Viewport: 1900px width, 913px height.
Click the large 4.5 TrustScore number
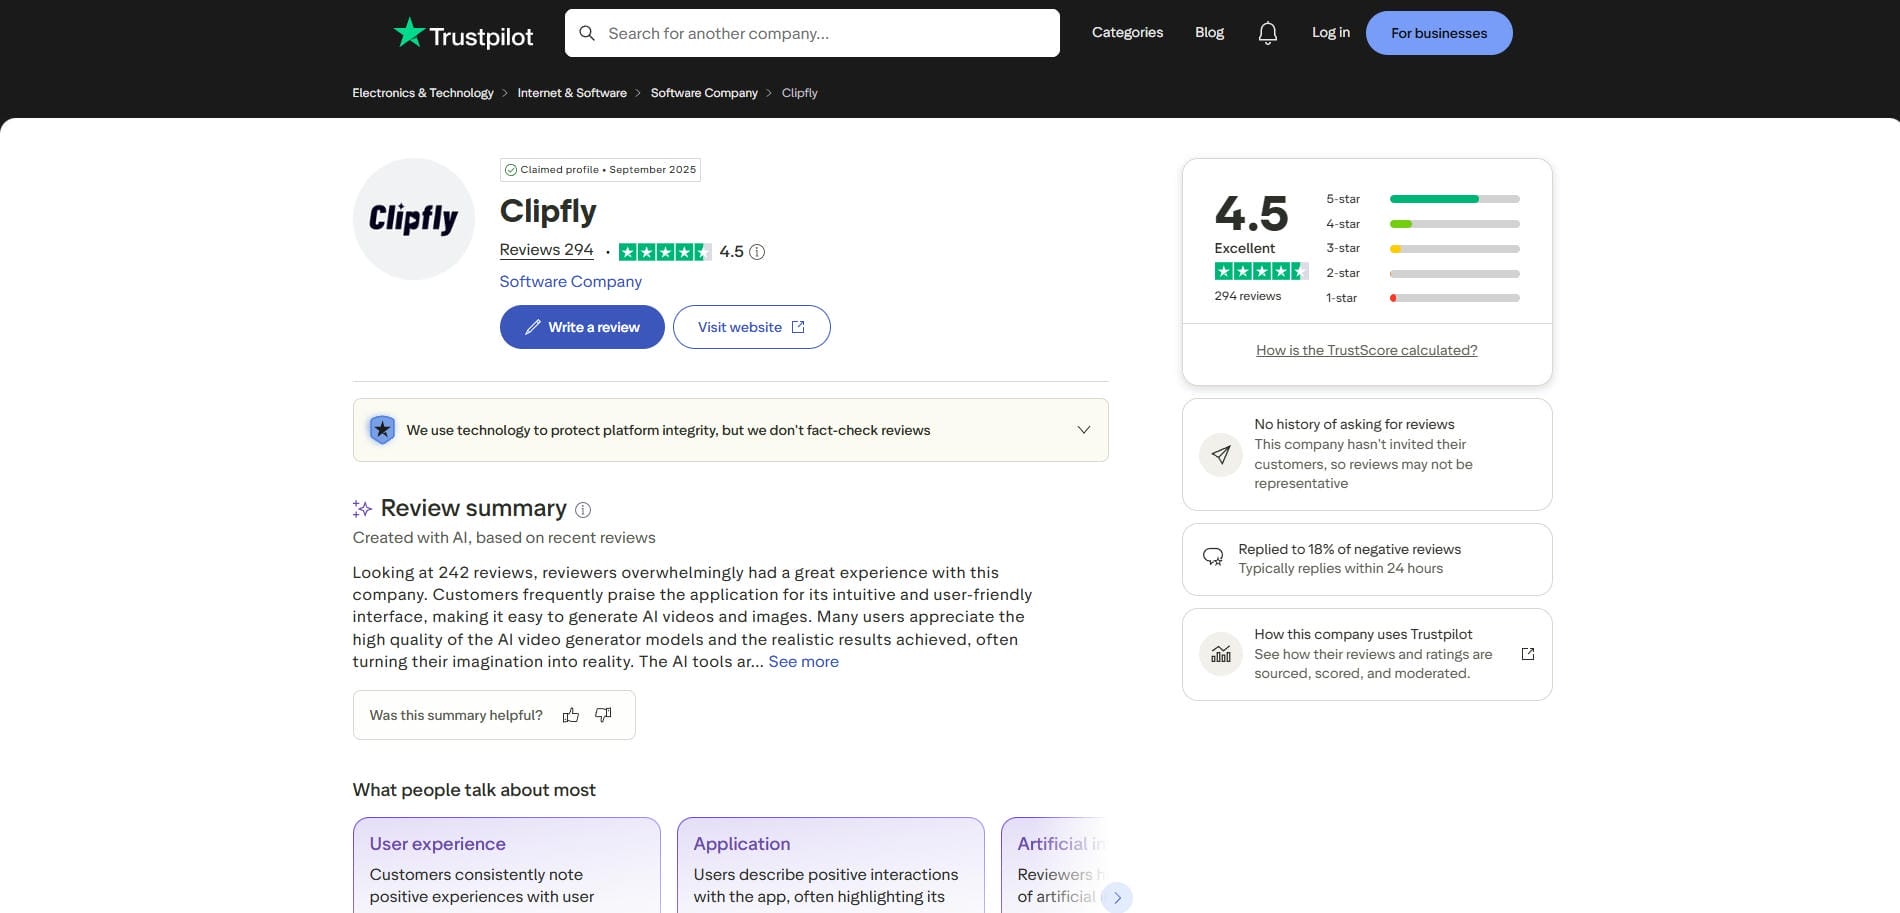click(x=1251, y=213)
